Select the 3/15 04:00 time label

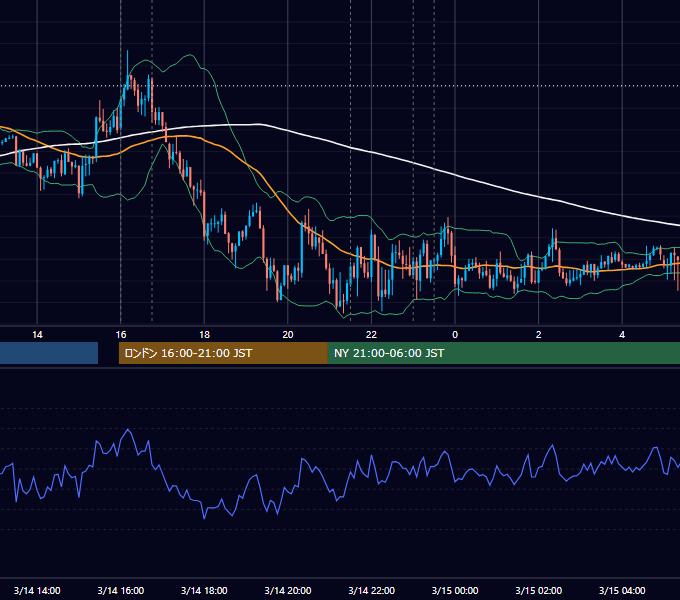tap(622, 590)
